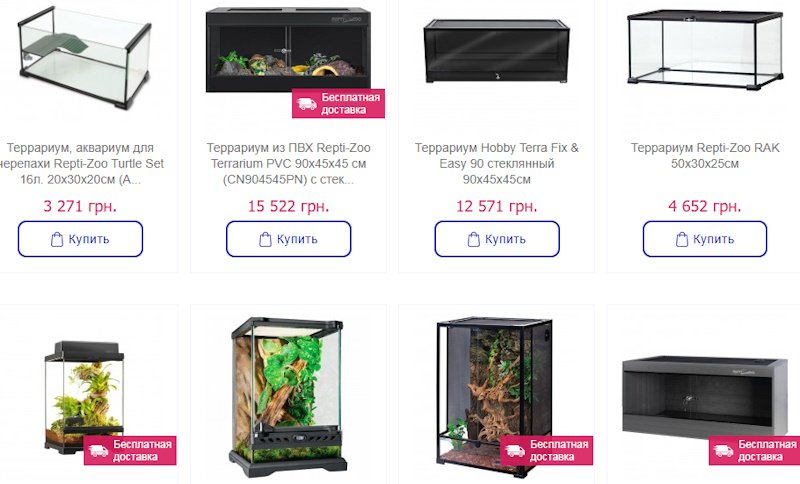Viewport: 800px width, 484px height.
Task: Open the Hobby Terra Fix & Easy 90 title
Action: (497, 163)
